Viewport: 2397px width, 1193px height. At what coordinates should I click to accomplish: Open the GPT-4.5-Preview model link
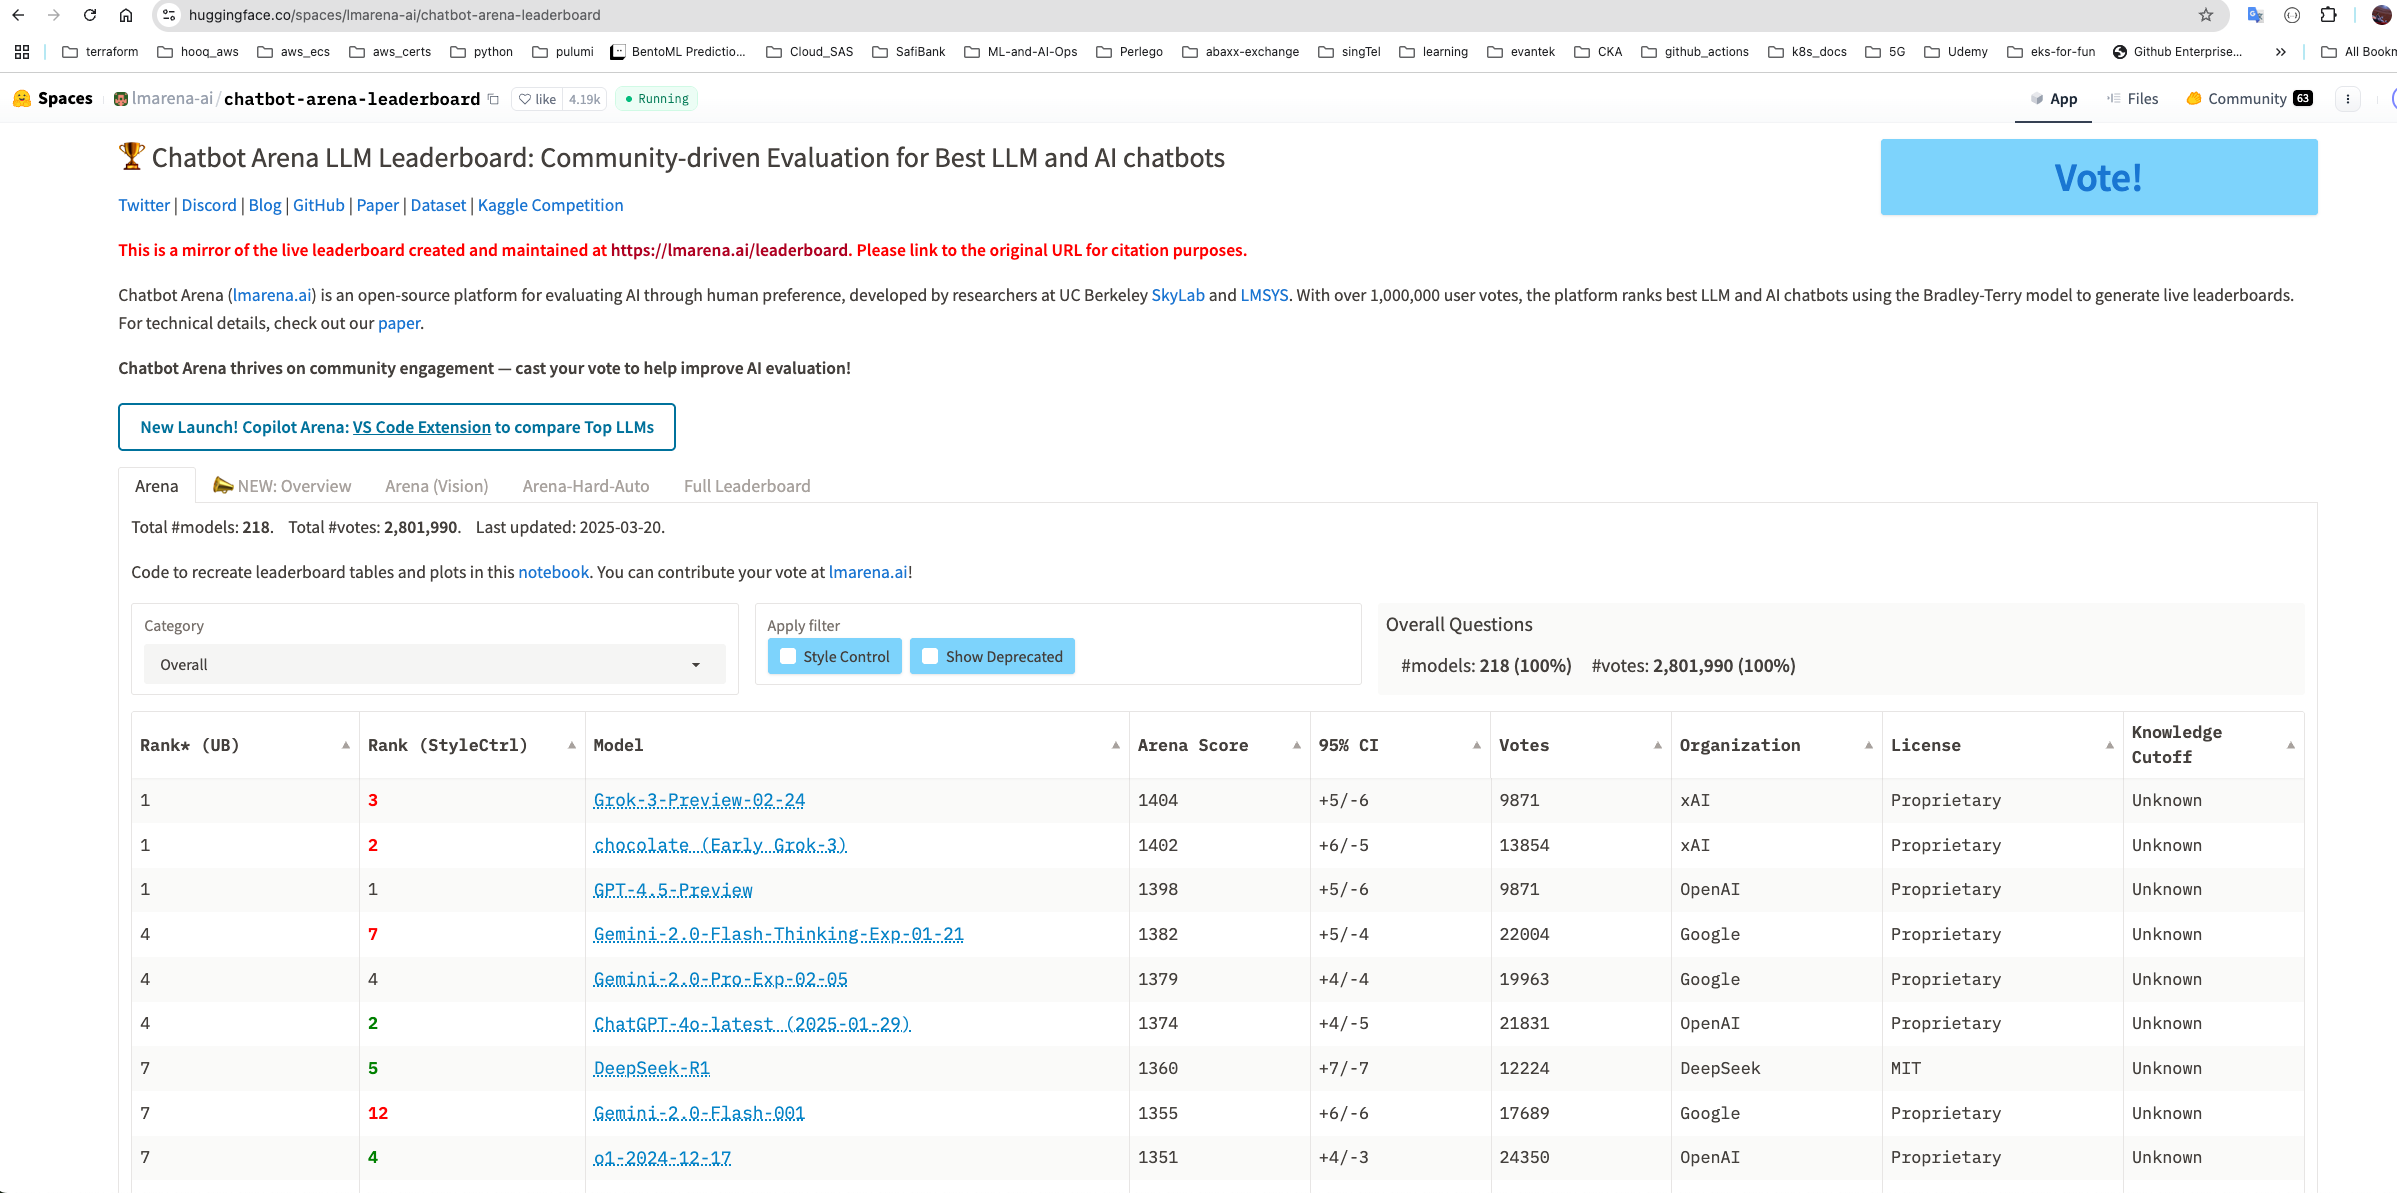point(673,890)
